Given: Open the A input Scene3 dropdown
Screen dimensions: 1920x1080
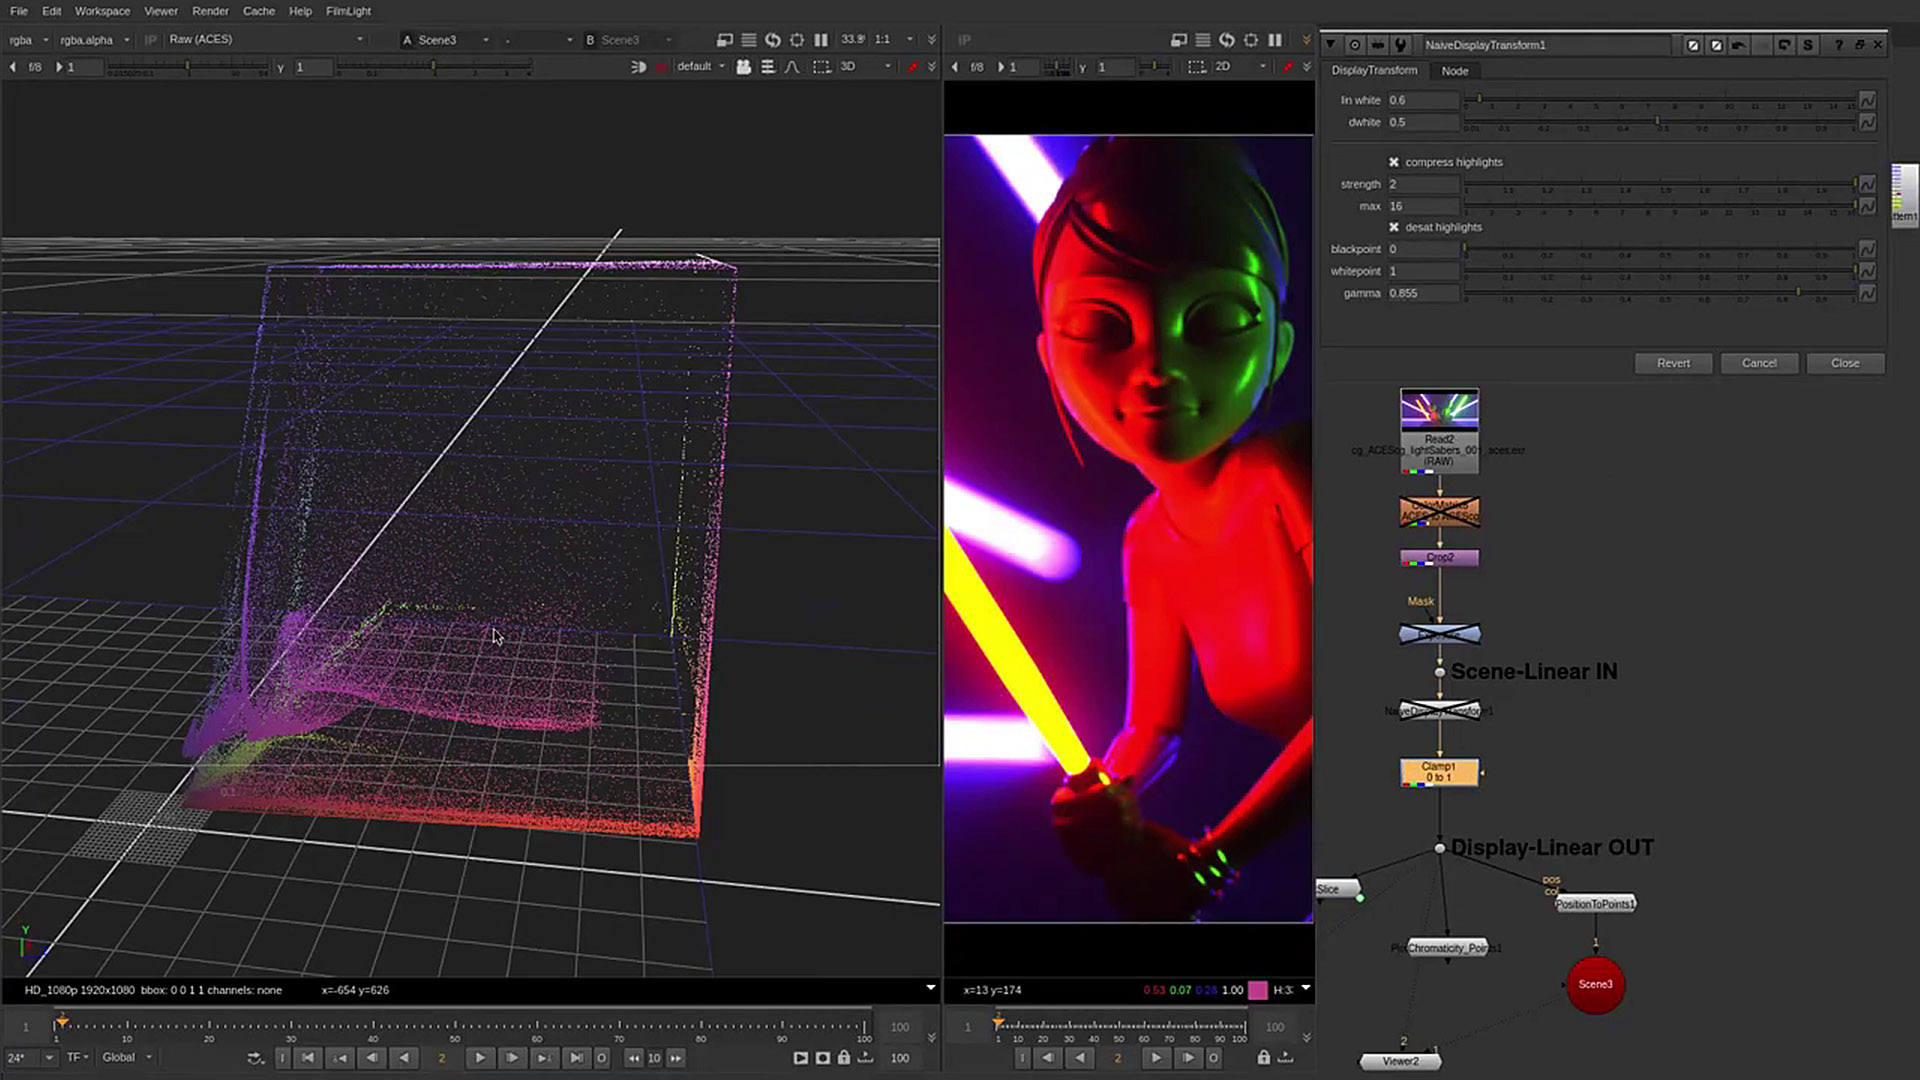Looking at the screenshot, I should pos(445,40).
